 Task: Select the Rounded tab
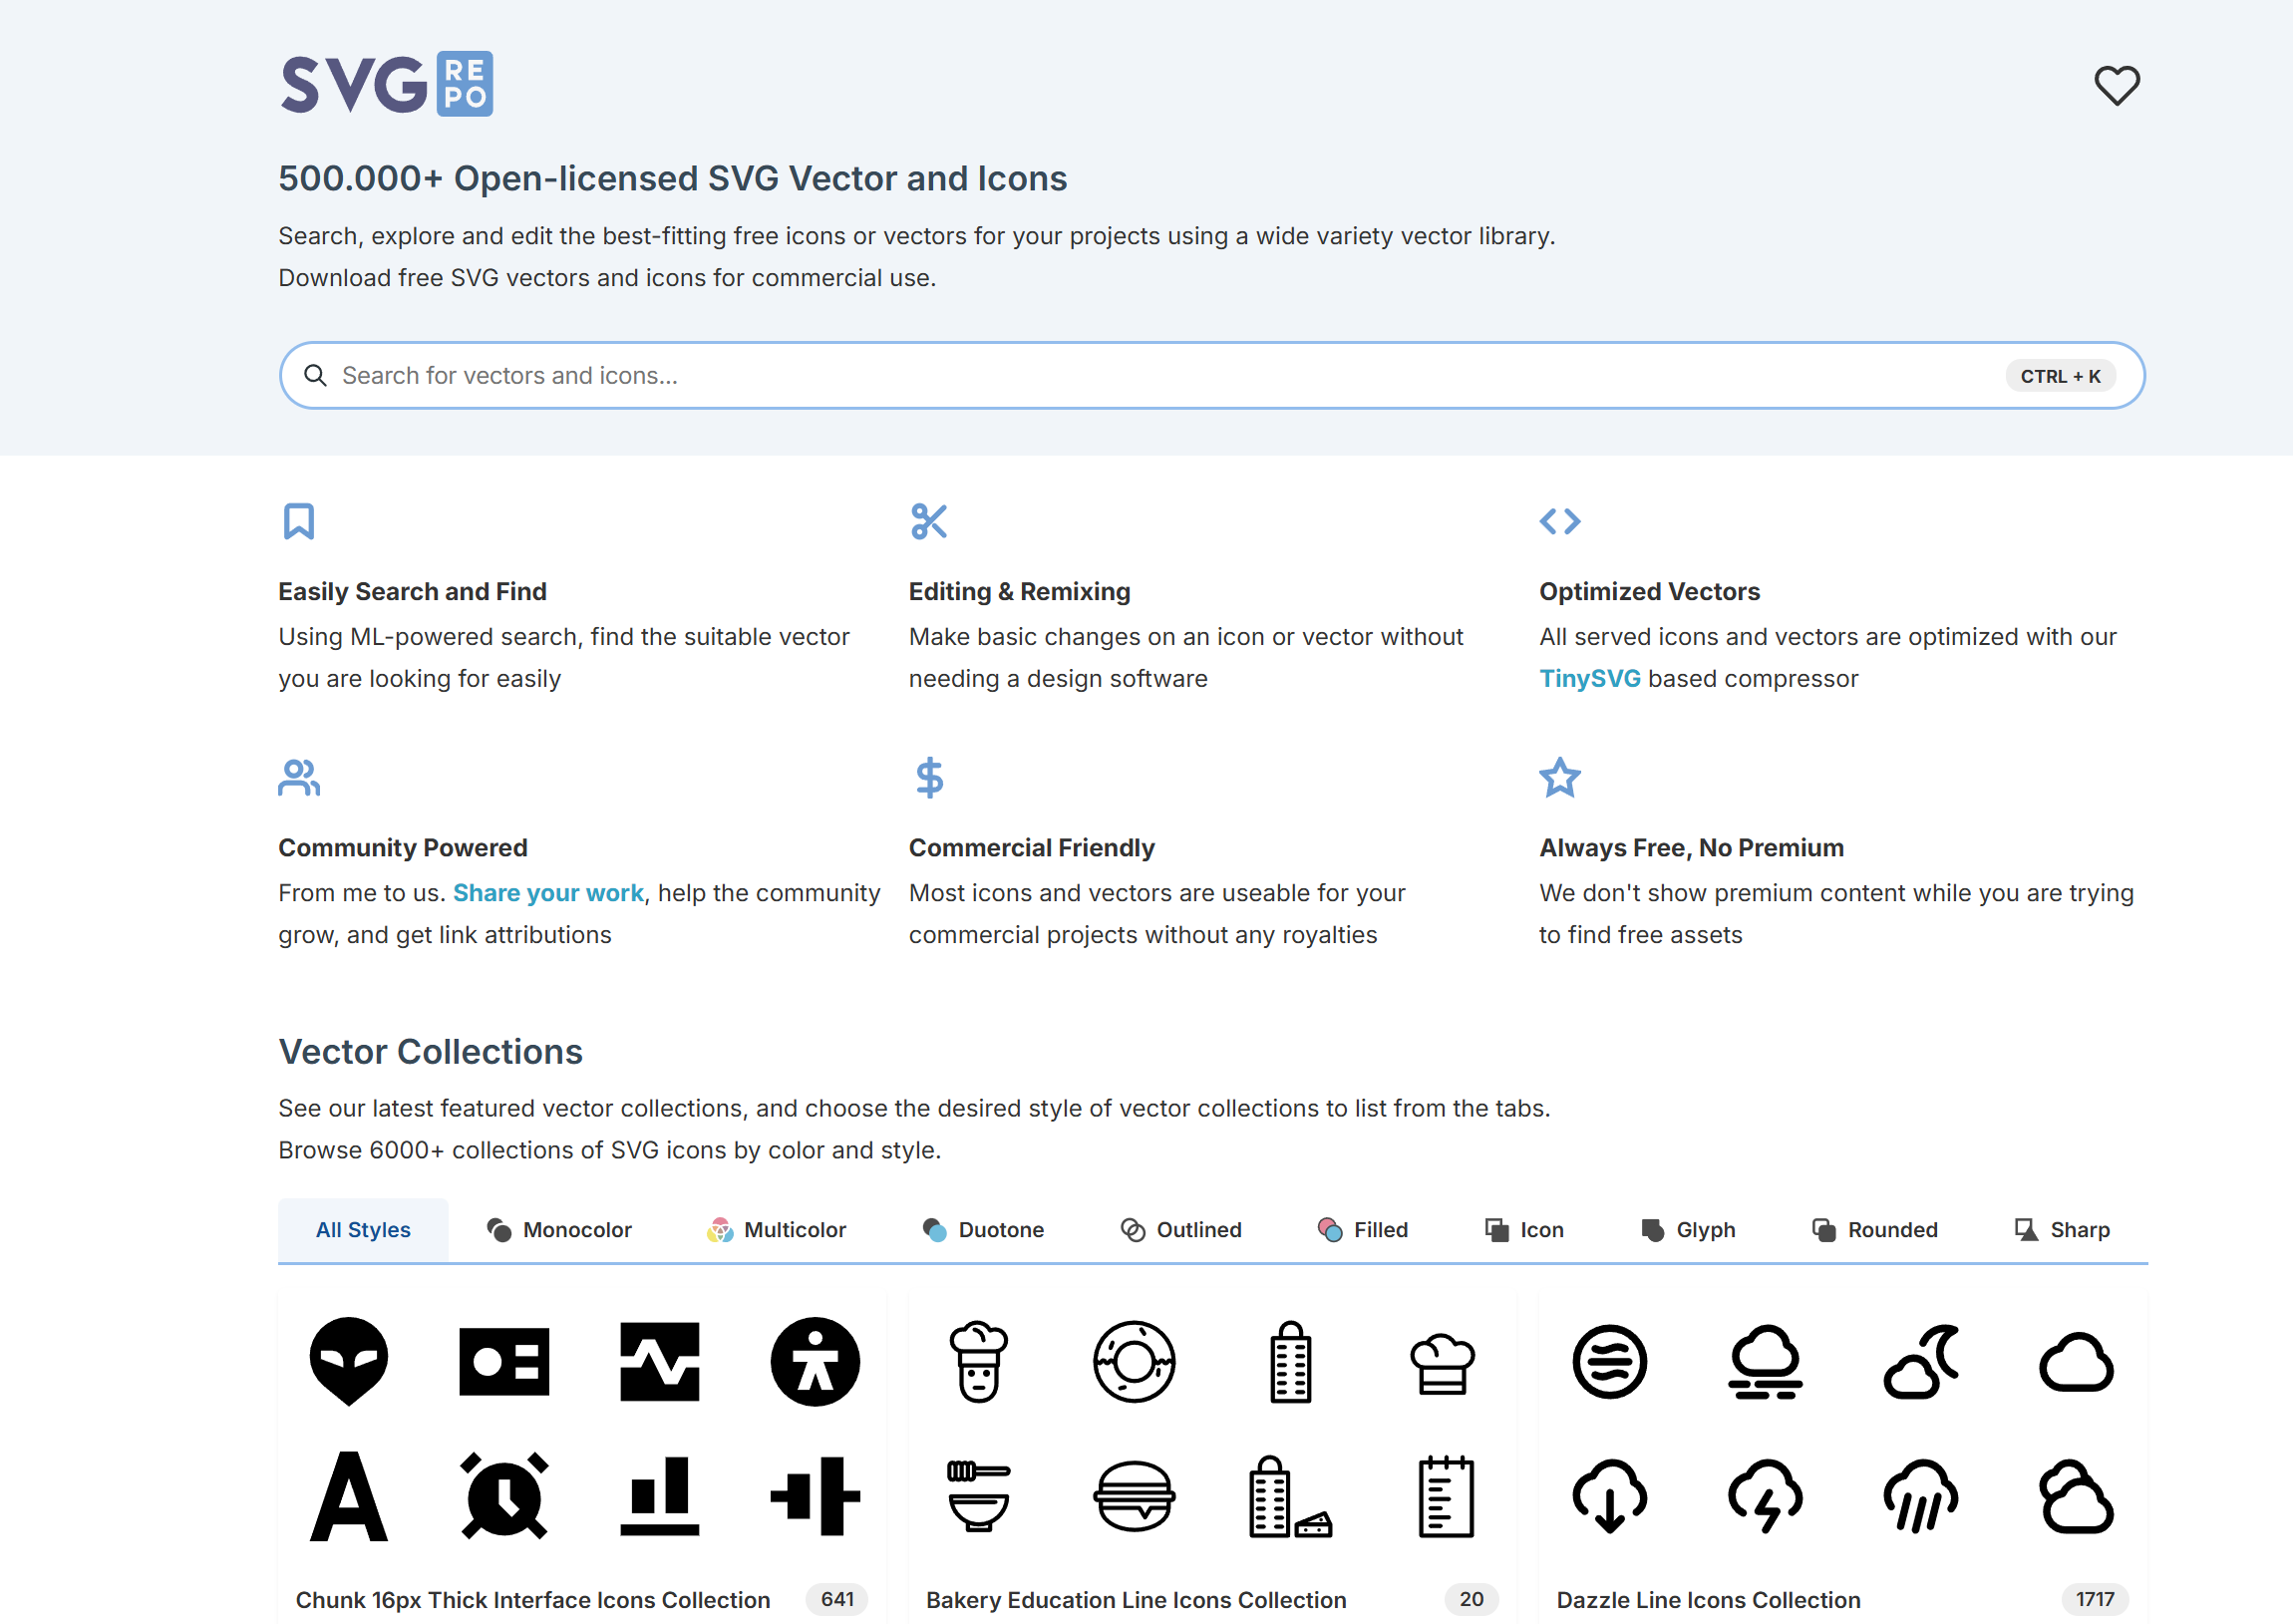click(x=1875, y=1229)
